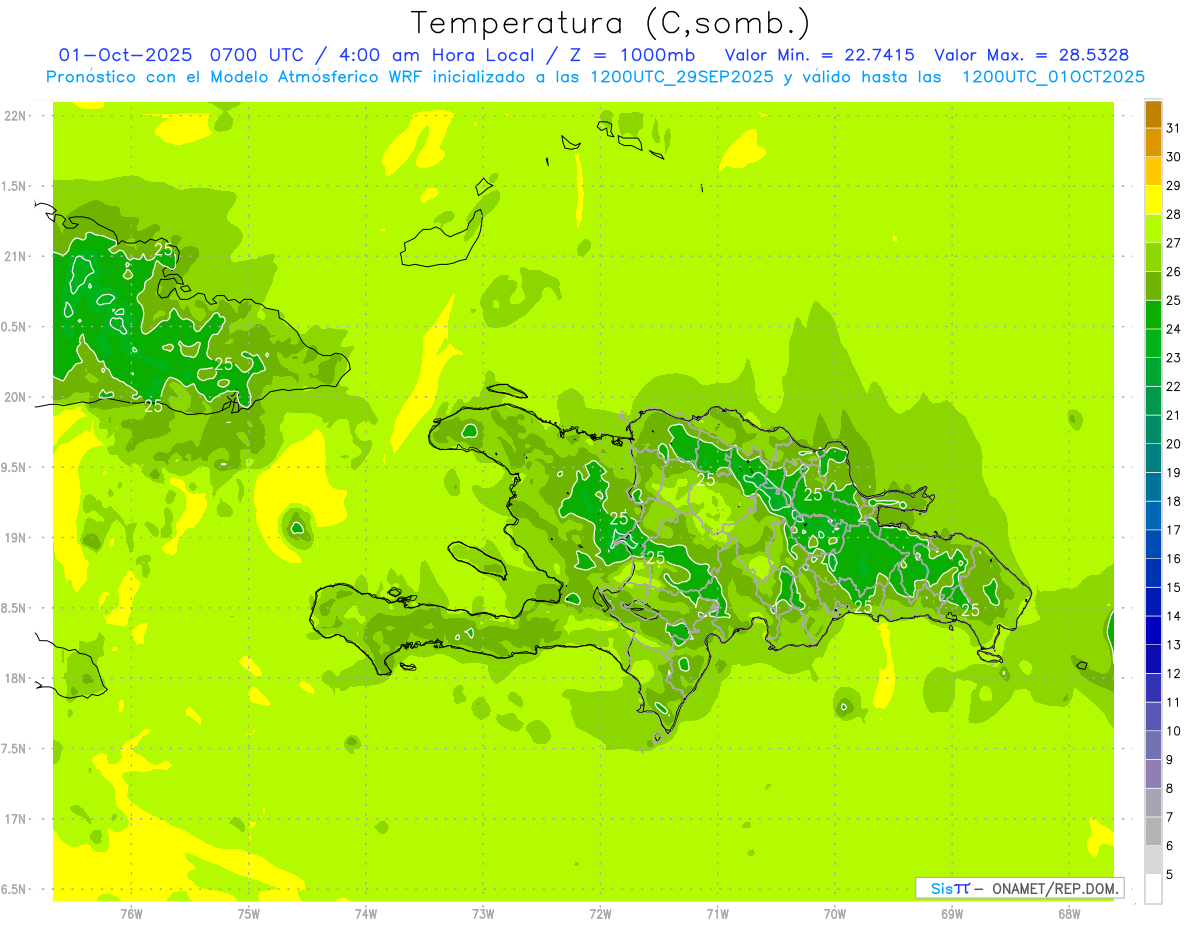Click the 76W longitude axis label
Image resolution: width=1200 pixels, height=927 pixels.
(131, 914)
